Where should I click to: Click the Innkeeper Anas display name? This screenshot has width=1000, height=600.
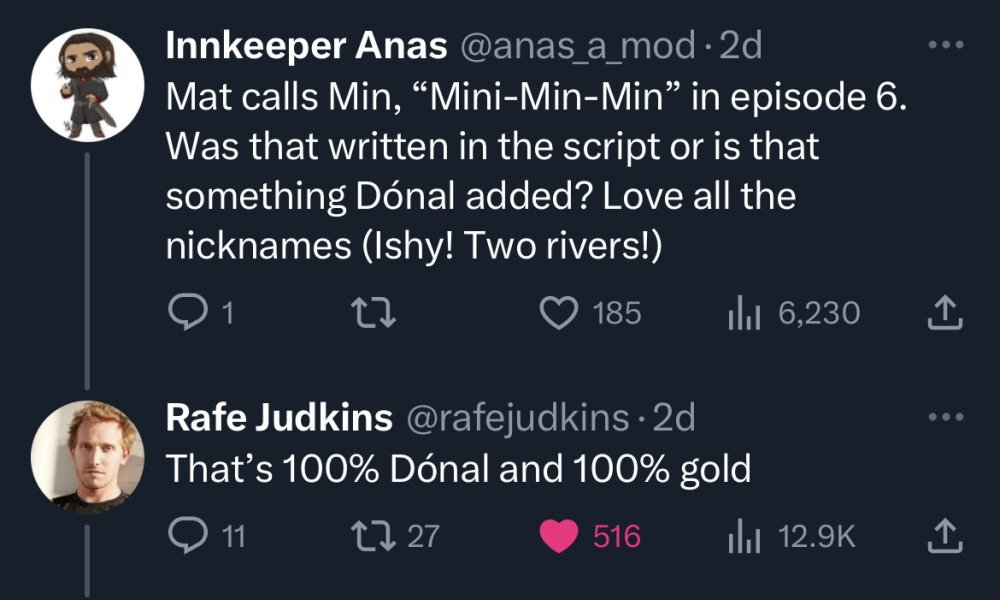pyautogui.click(x=305, y=46)
